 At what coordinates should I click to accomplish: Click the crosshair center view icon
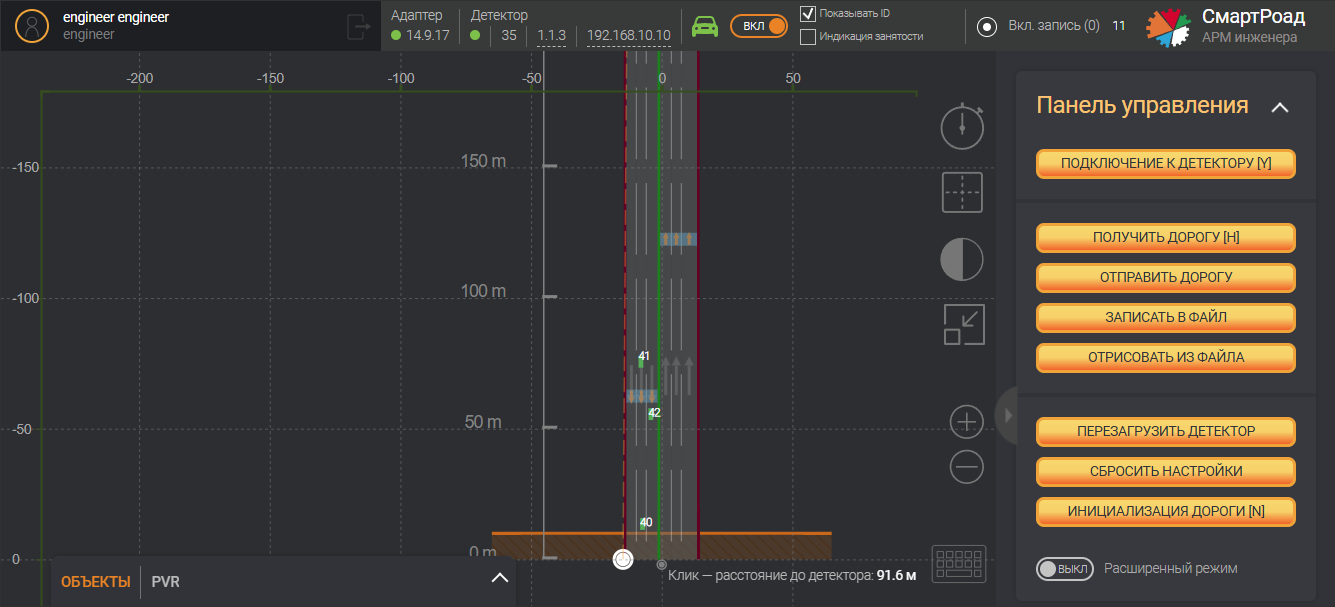962,192
